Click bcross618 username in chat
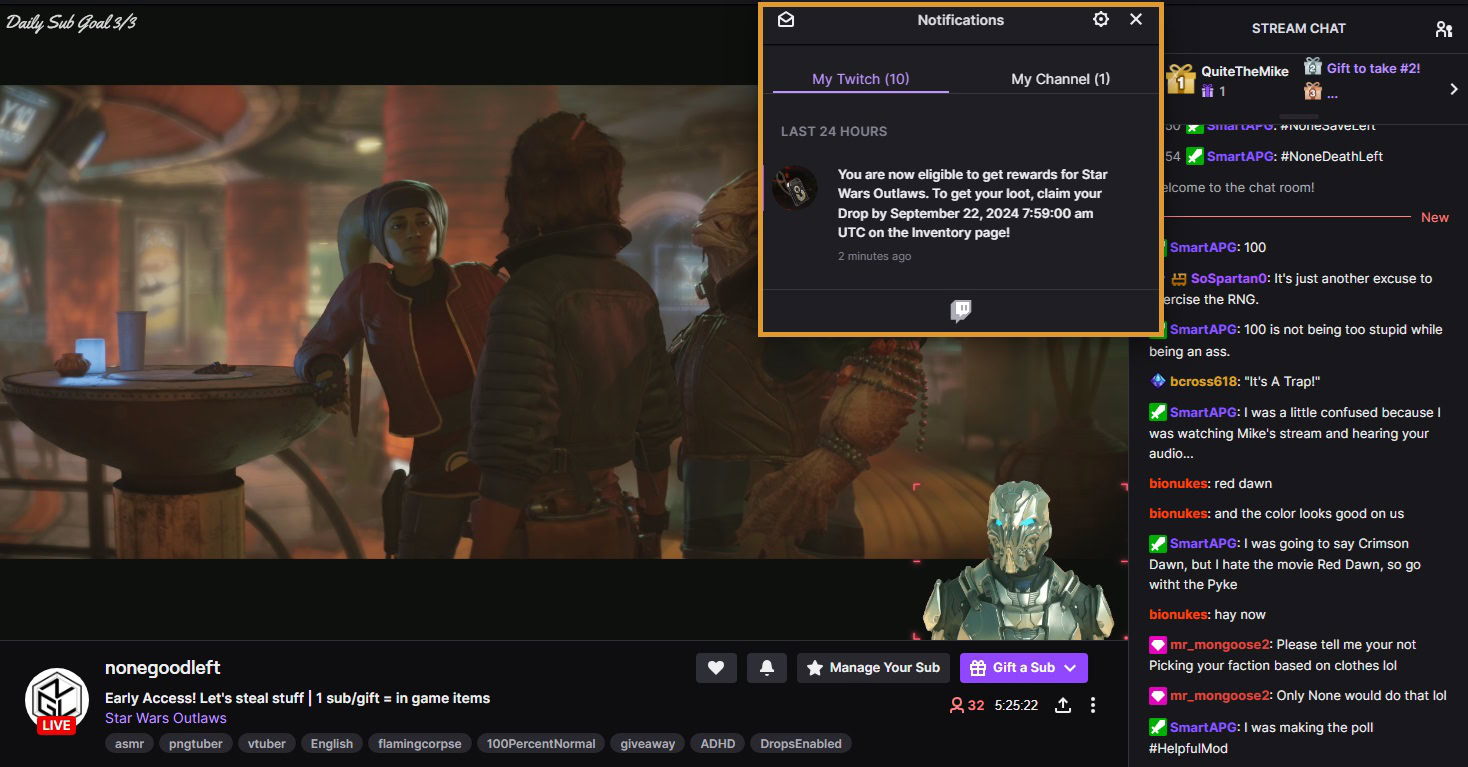 point(1205,381)
